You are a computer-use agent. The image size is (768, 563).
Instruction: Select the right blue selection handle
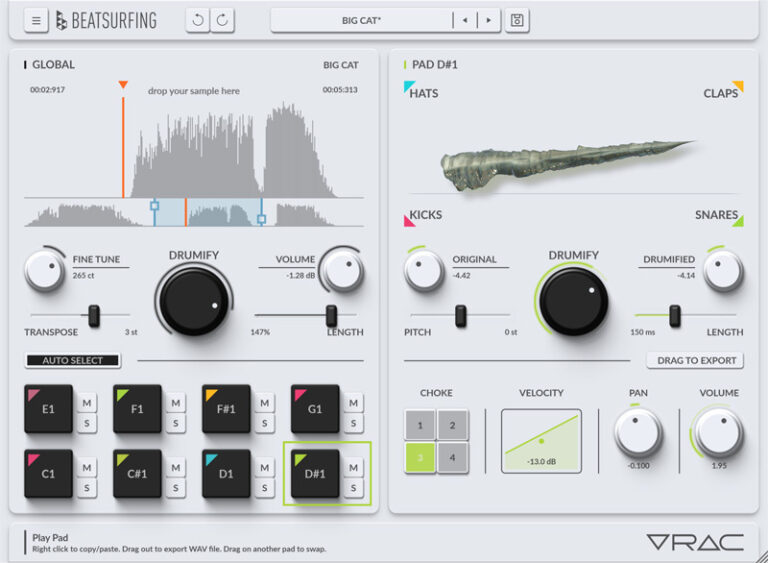click(262, 219)
